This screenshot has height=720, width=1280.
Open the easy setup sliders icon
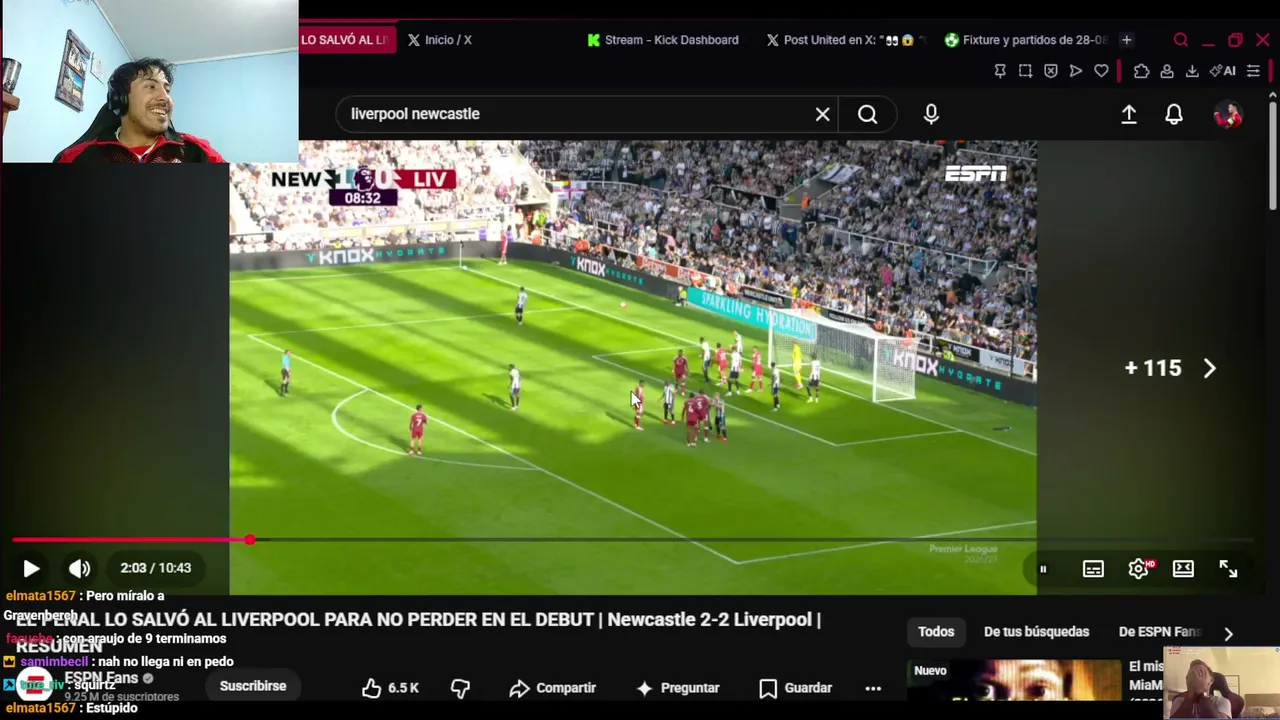coord(1253,71)
